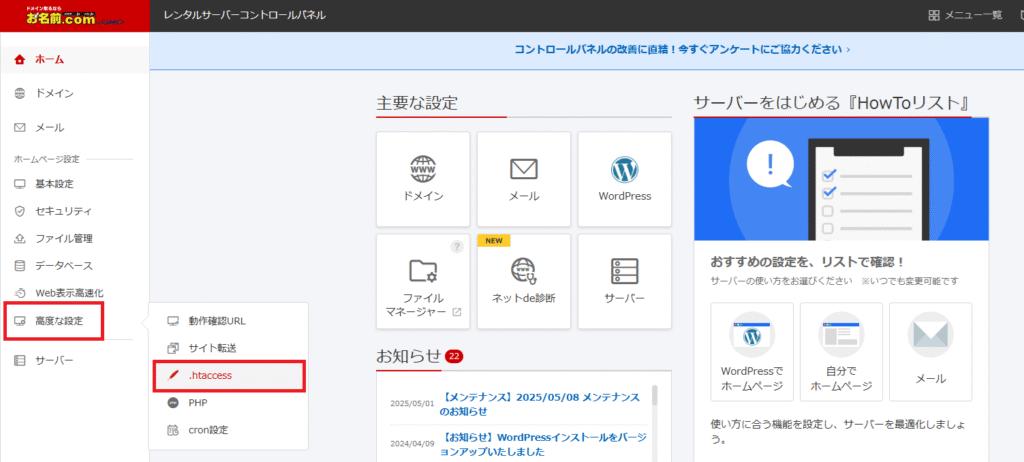This screenshot has height=462, width=1024.
Task: Choose メール card in HowToリスト
Action: pyautogui.click(x=930, y=352)
